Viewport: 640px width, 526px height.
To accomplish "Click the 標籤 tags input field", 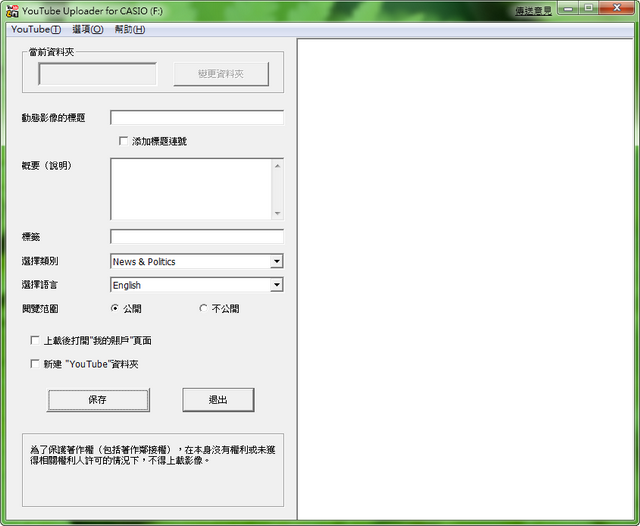I will tap(197, 237).
